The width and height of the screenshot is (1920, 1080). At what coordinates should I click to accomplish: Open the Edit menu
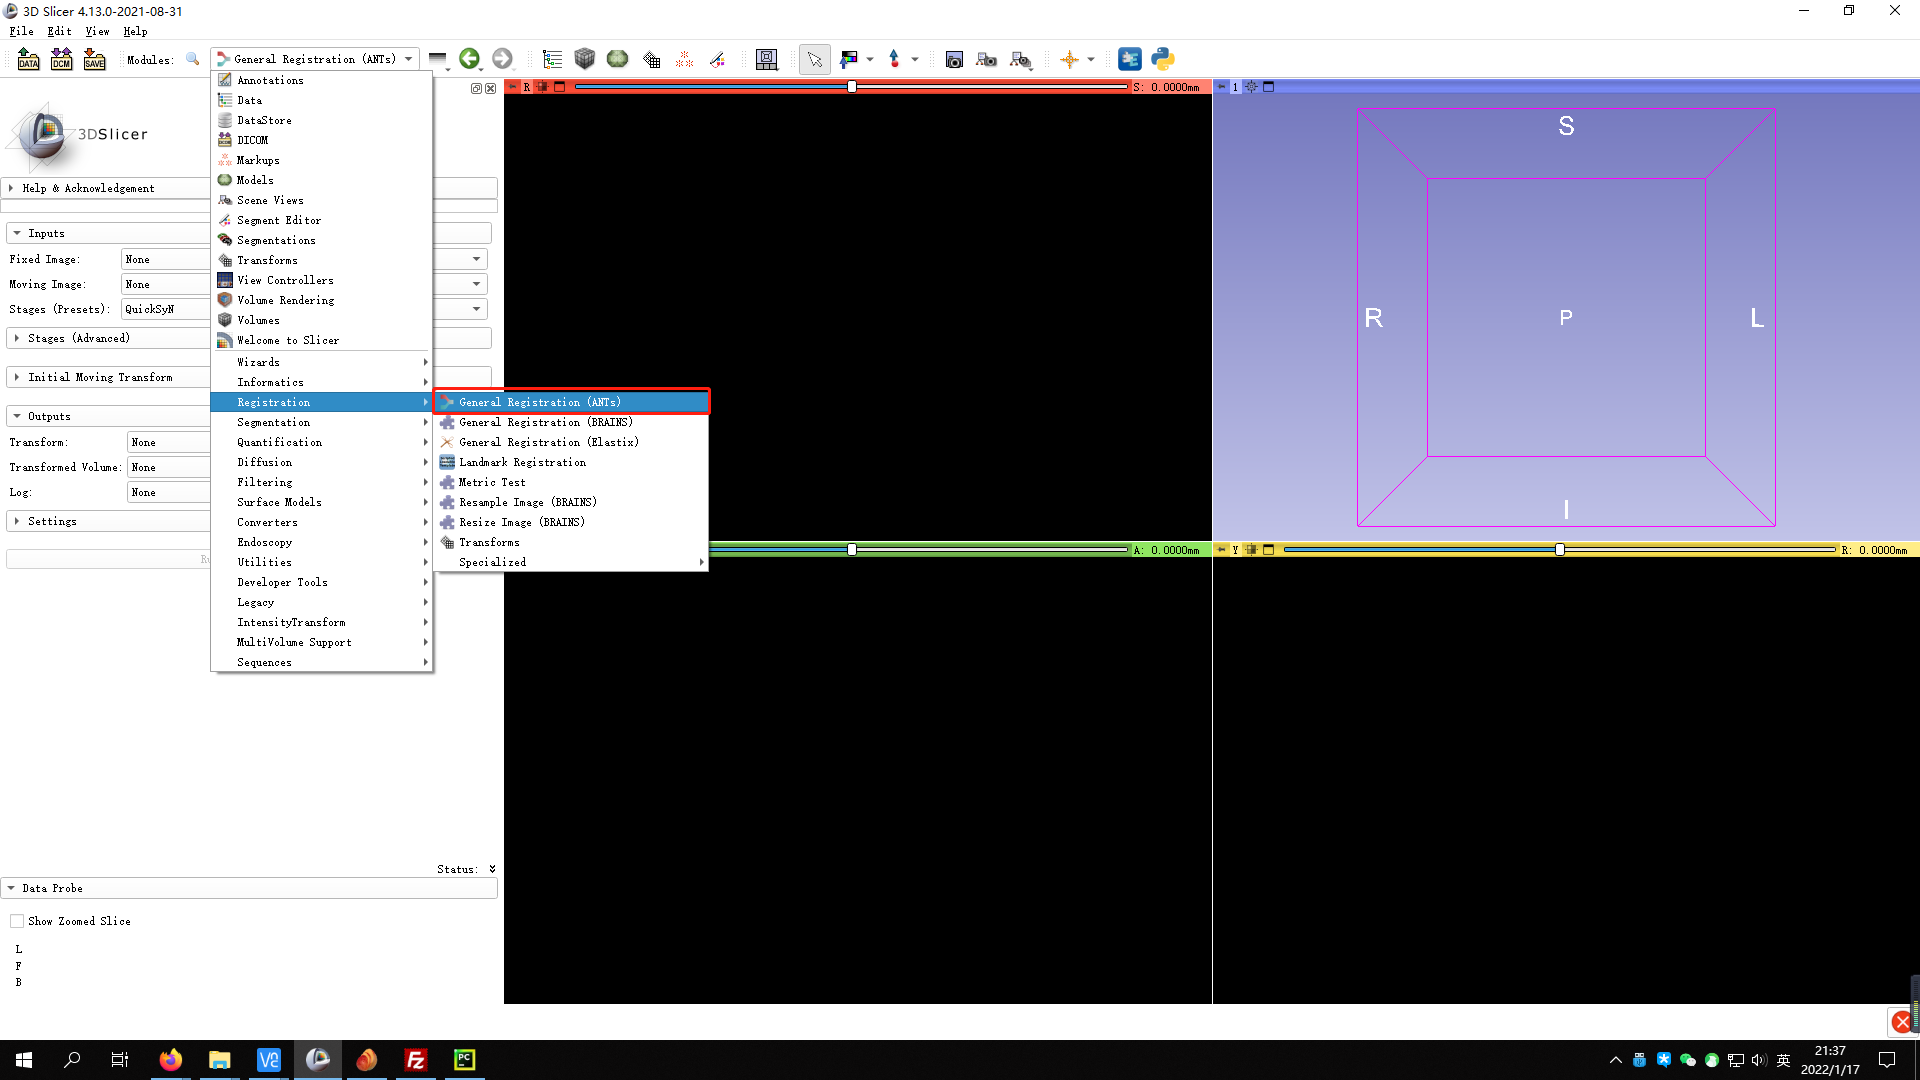(59, 31)
